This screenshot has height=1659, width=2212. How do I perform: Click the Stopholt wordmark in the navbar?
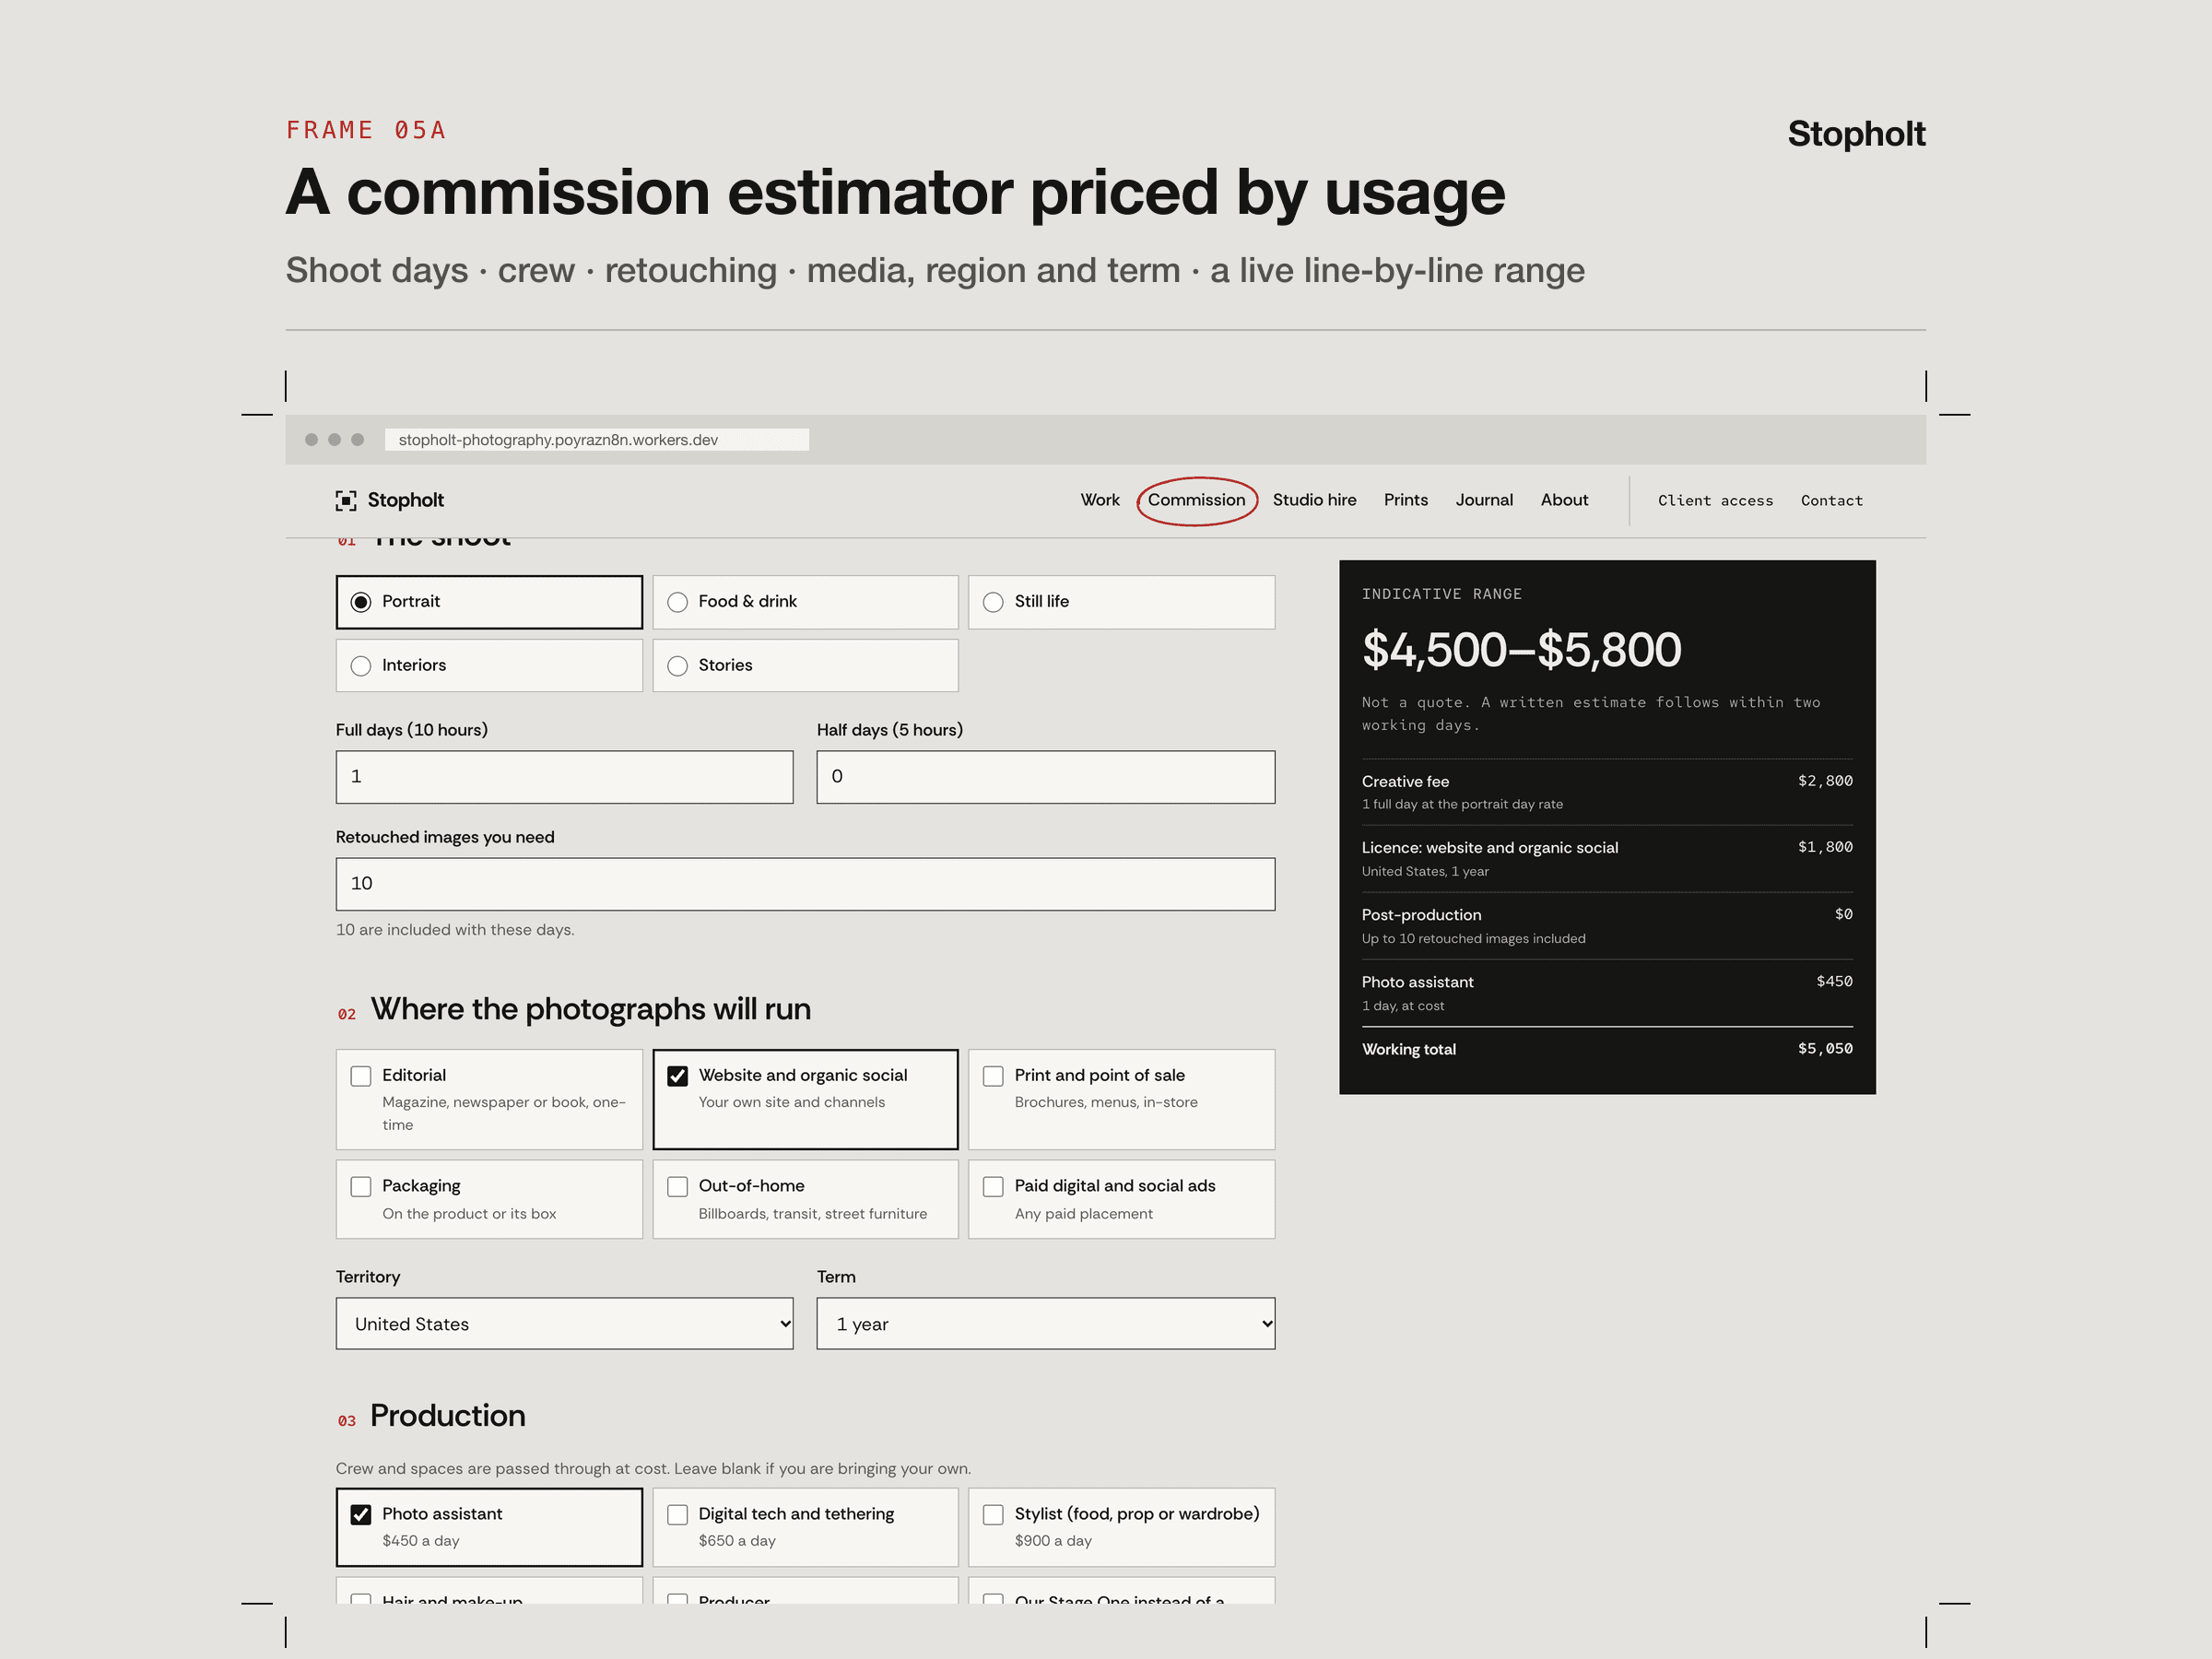coord(405,500)
